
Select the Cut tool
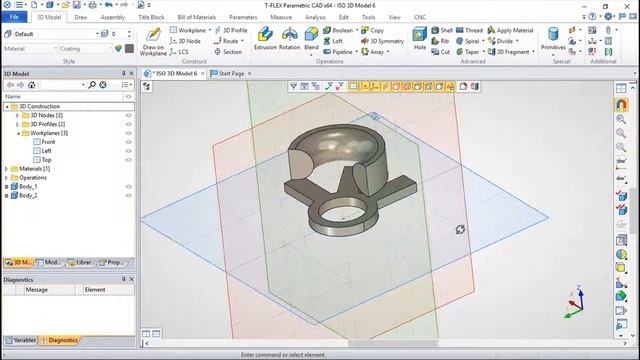[x=441, y=52]
